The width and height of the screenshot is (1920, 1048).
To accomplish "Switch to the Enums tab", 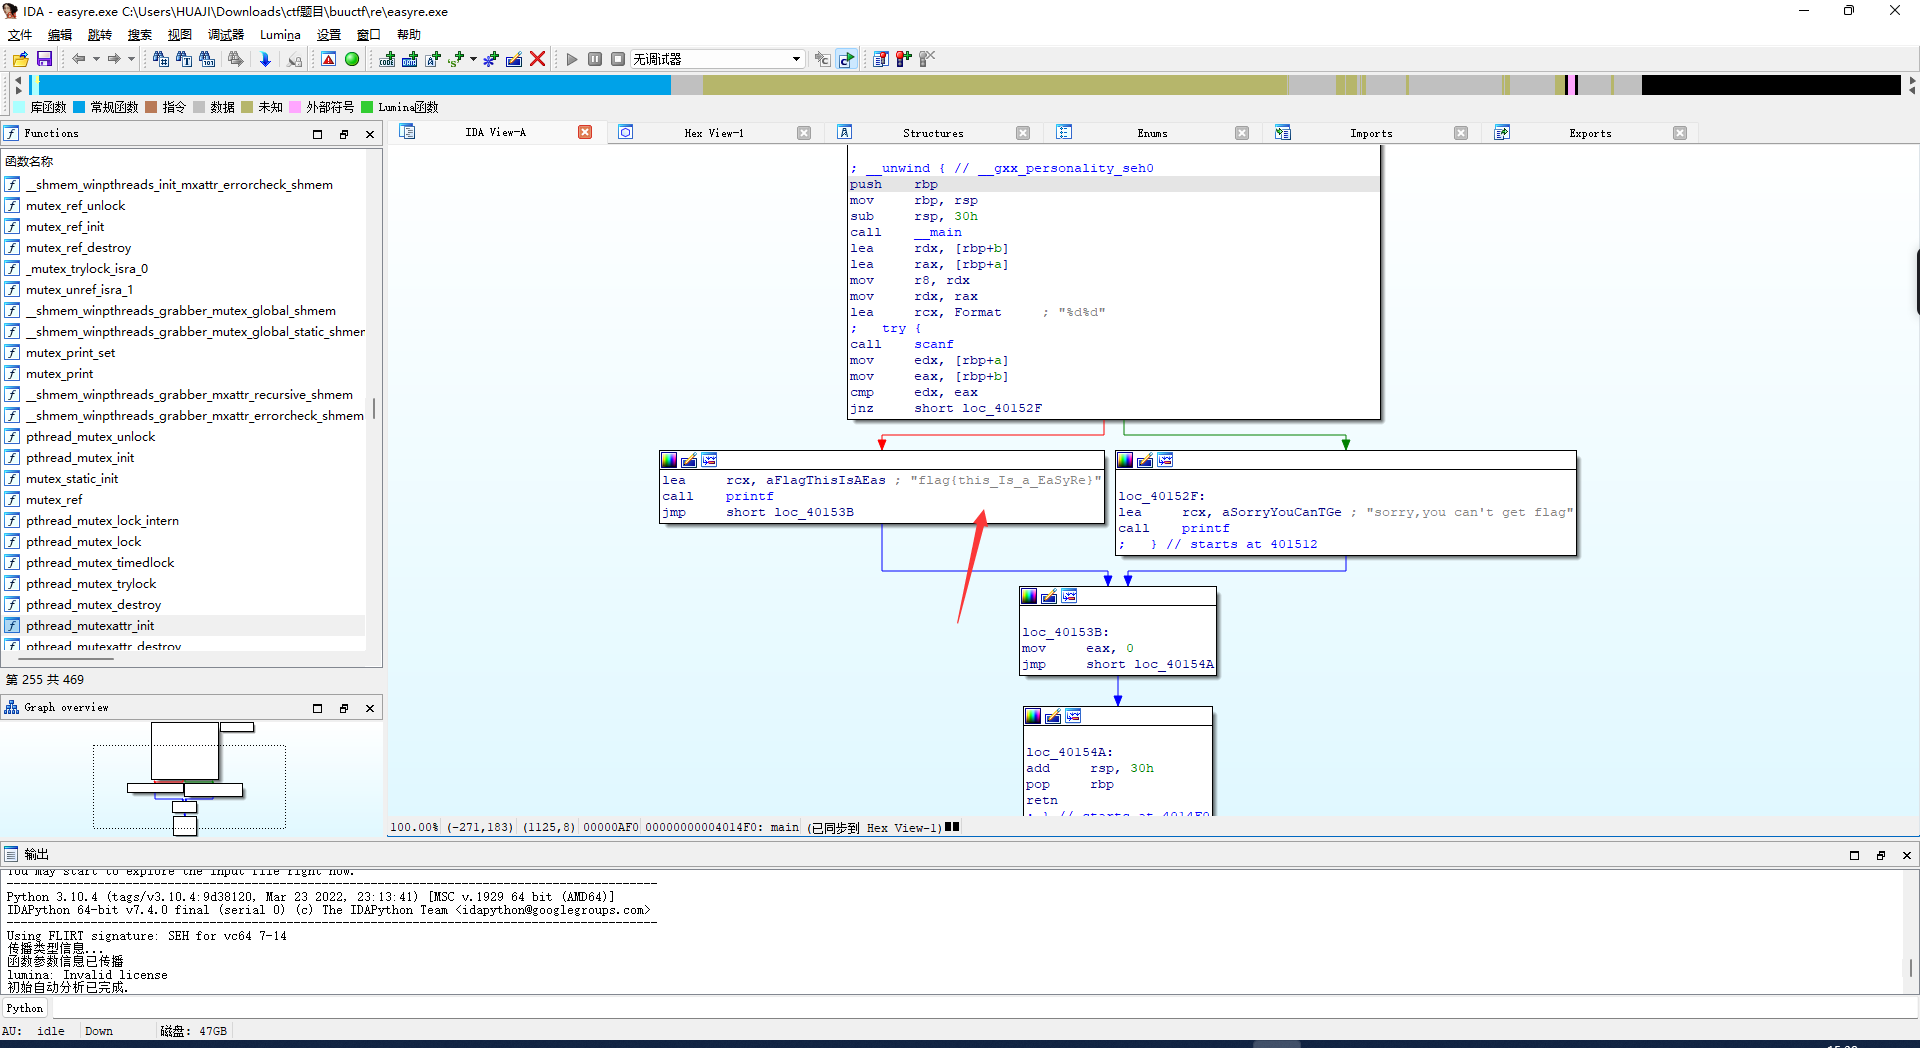I will pos(1152,133).
